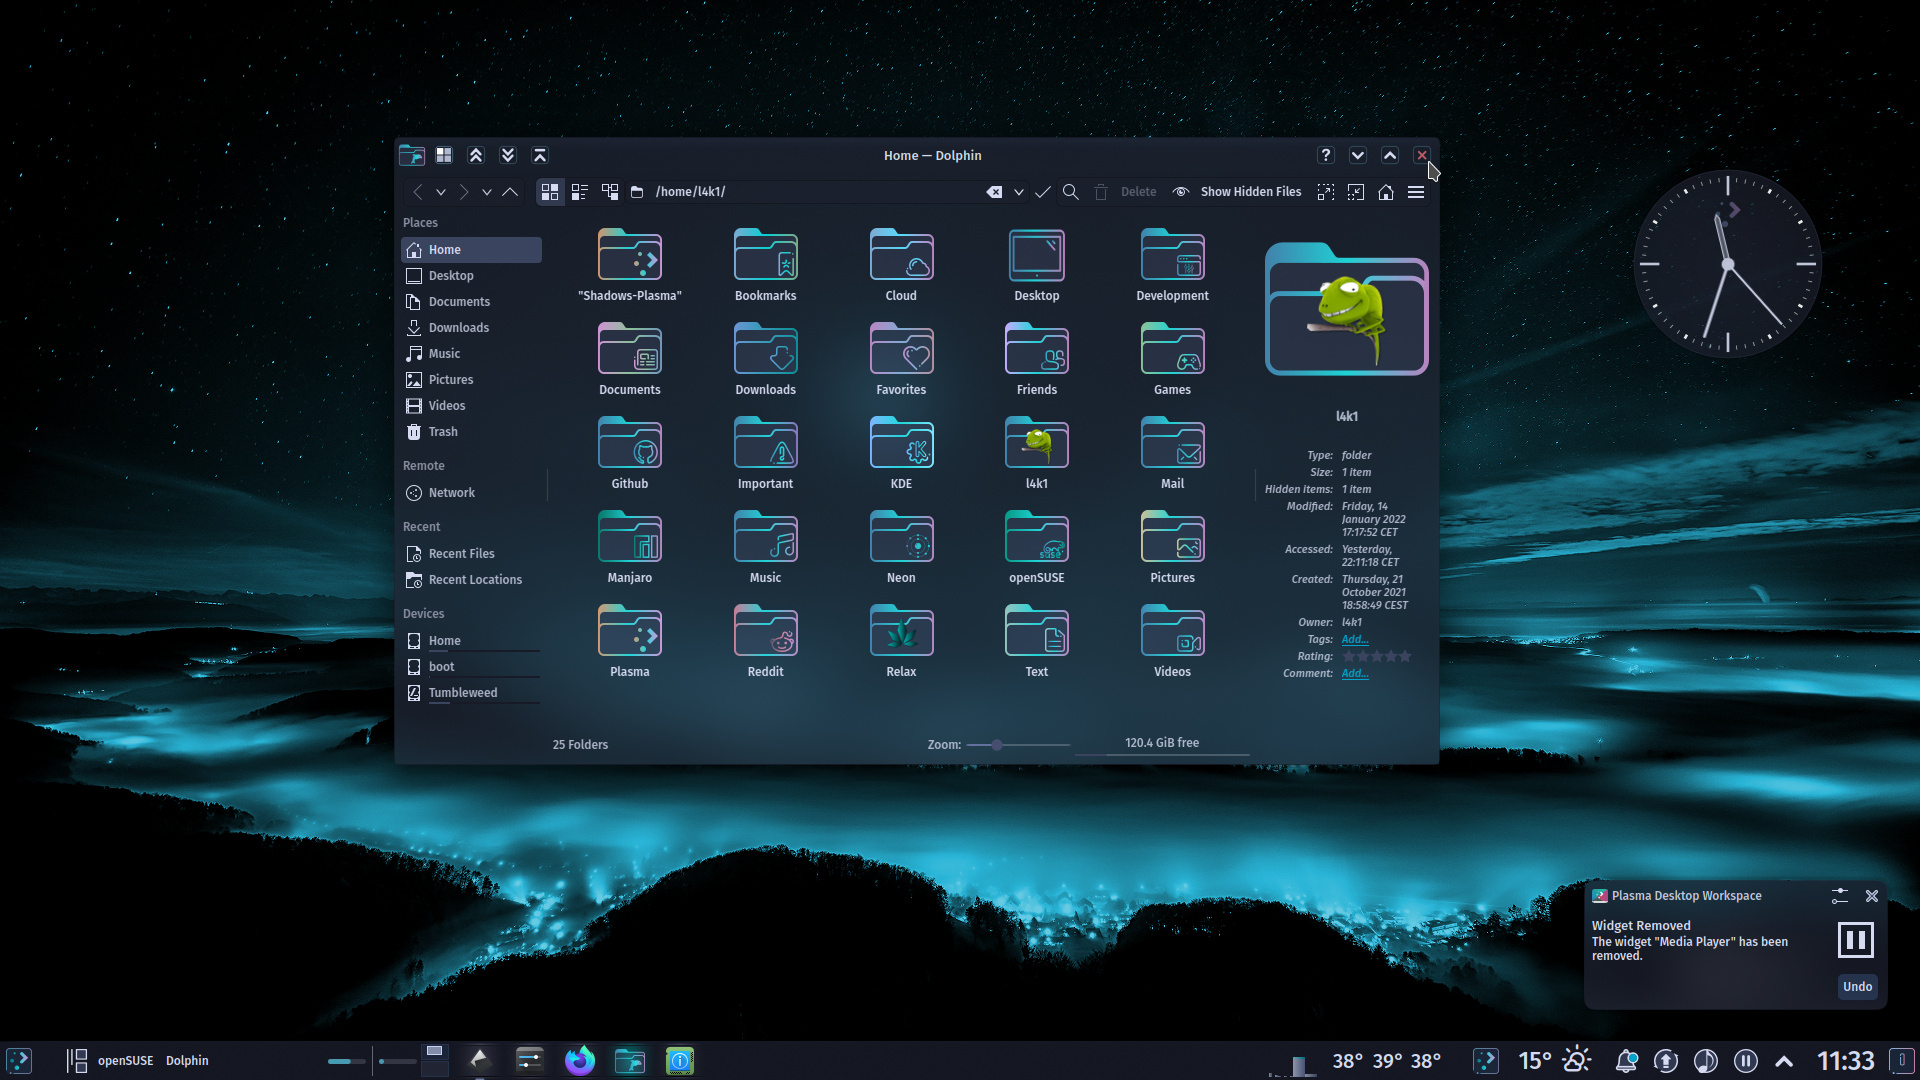Open Firefox from the taskbar
The image size is (1920, 1080).
click(580, 1060)
